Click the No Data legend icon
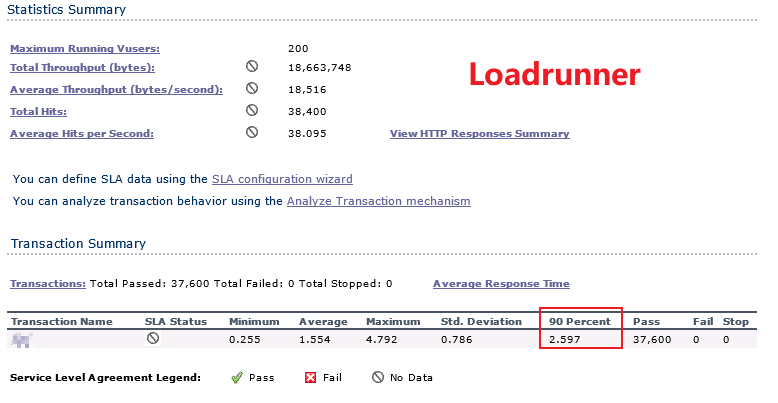The width and height of the screenshot is (778, 403). click(x=378, y=377)
